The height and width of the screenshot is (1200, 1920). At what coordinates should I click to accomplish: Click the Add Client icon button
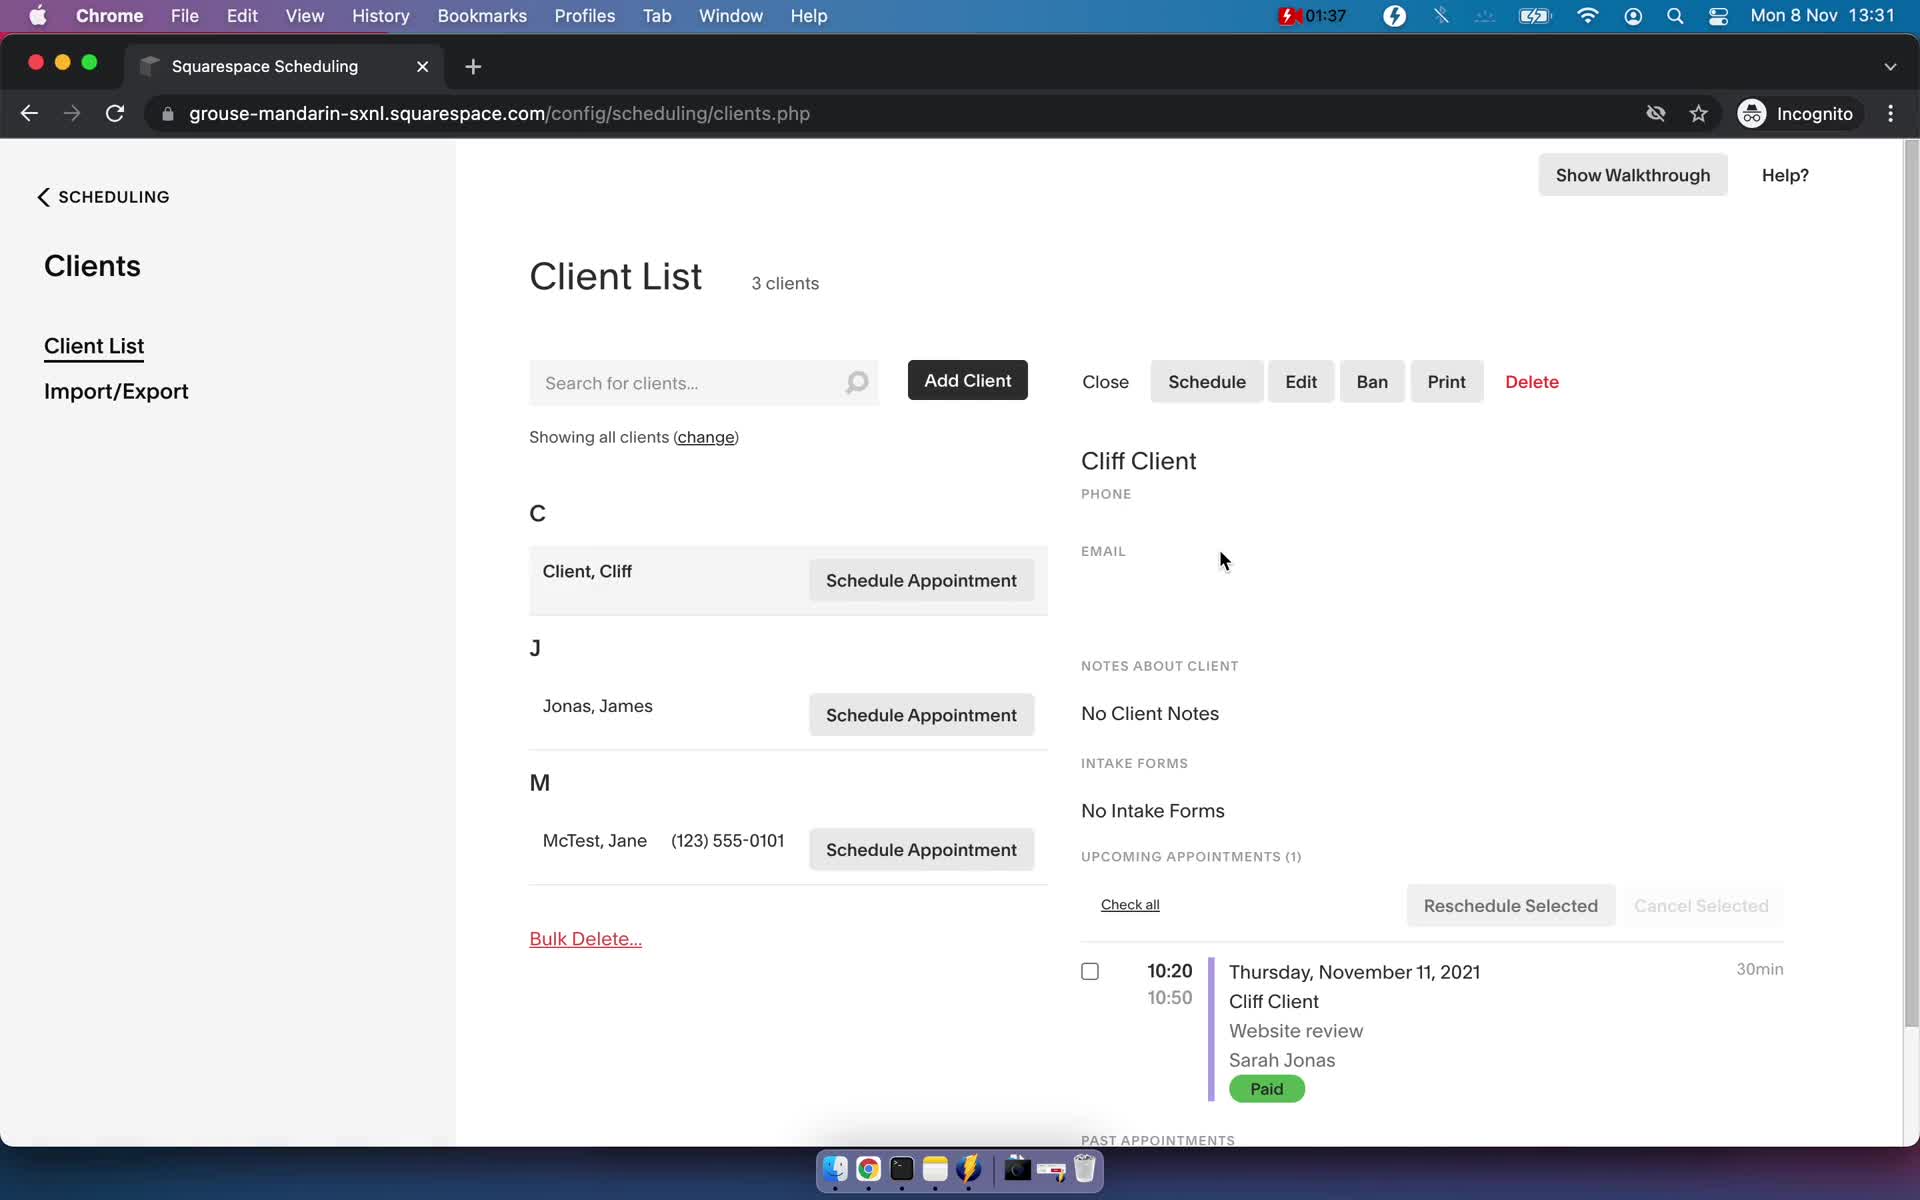[x=968, y=380]
